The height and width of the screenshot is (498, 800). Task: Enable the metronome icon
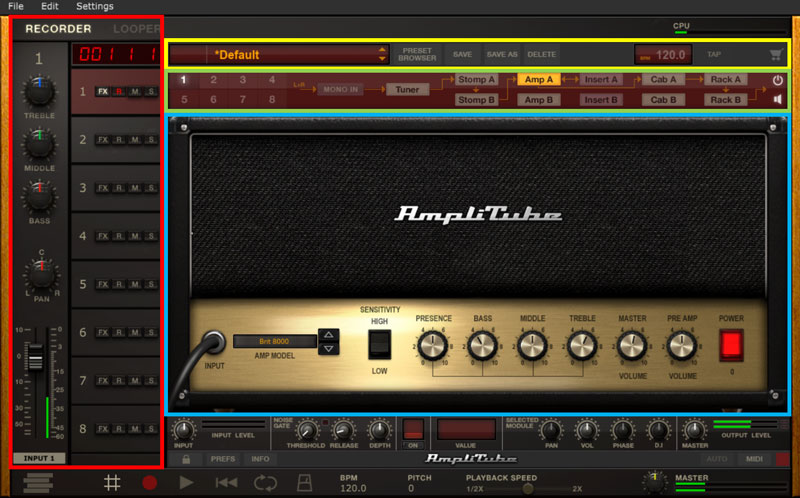click(305, 483)
